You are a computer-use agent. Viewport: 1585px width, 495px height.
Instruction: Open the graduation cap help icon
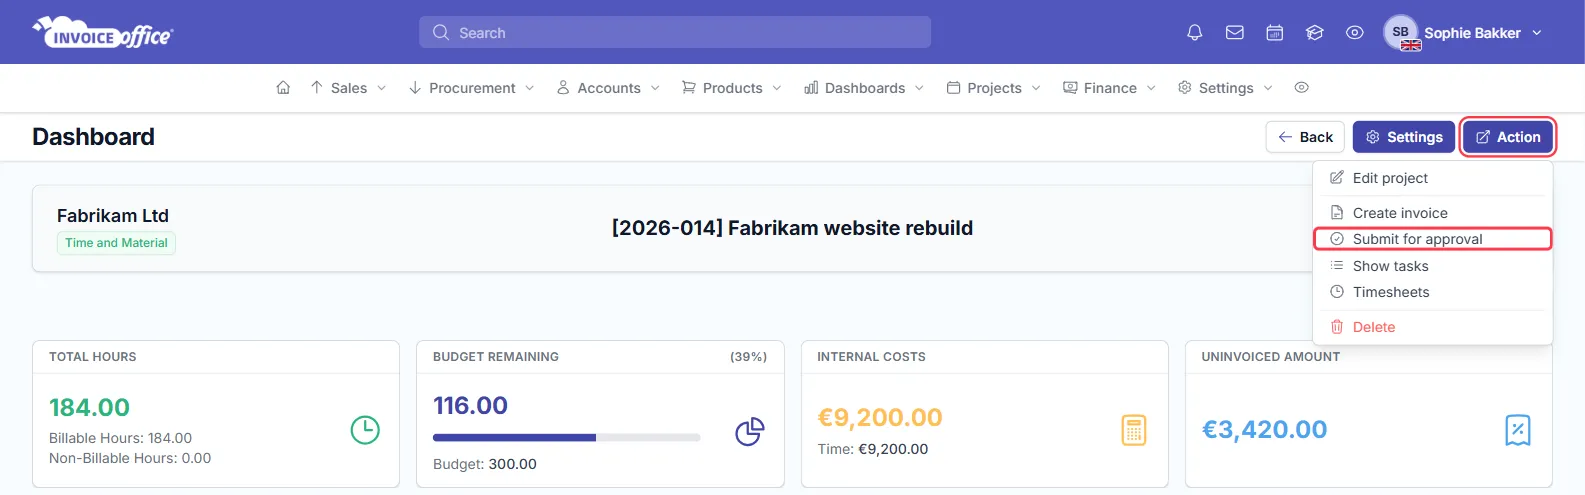coord(1315,33)
